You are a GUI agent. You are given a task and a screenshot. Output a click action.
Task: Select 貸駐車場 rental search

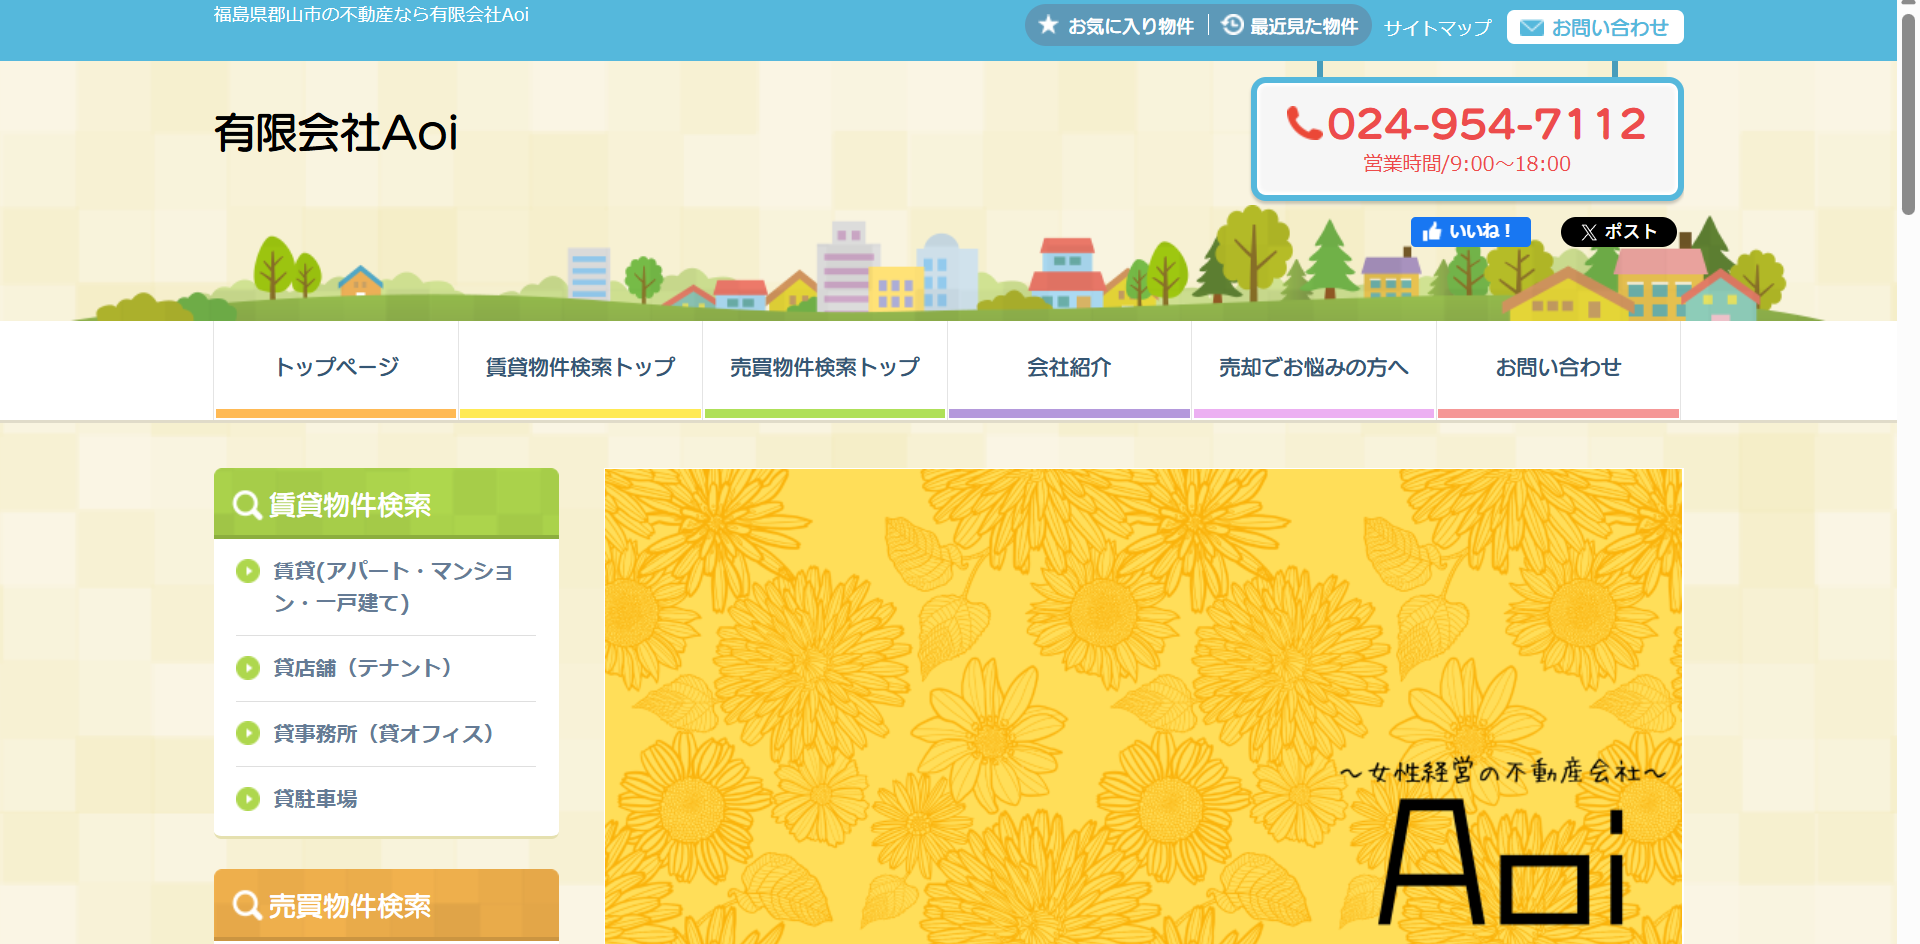[315, 799]
